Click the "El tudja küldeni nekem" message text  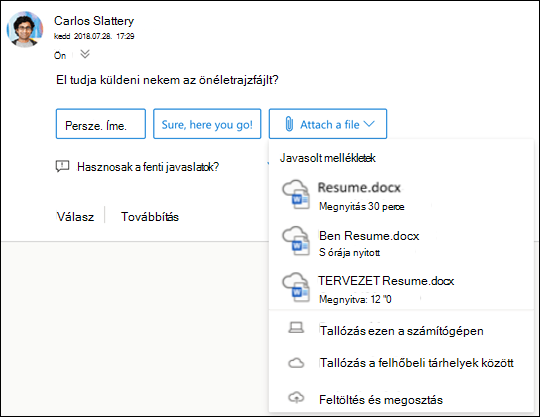[x=167, y=80]
